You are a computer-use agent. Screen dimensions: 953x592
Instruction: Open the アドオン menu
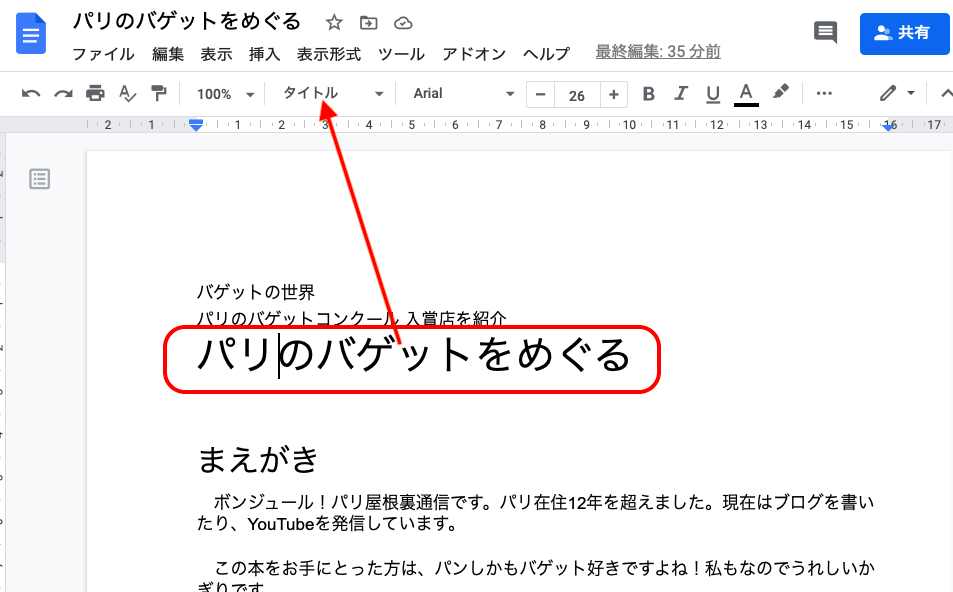click(474, 54)
